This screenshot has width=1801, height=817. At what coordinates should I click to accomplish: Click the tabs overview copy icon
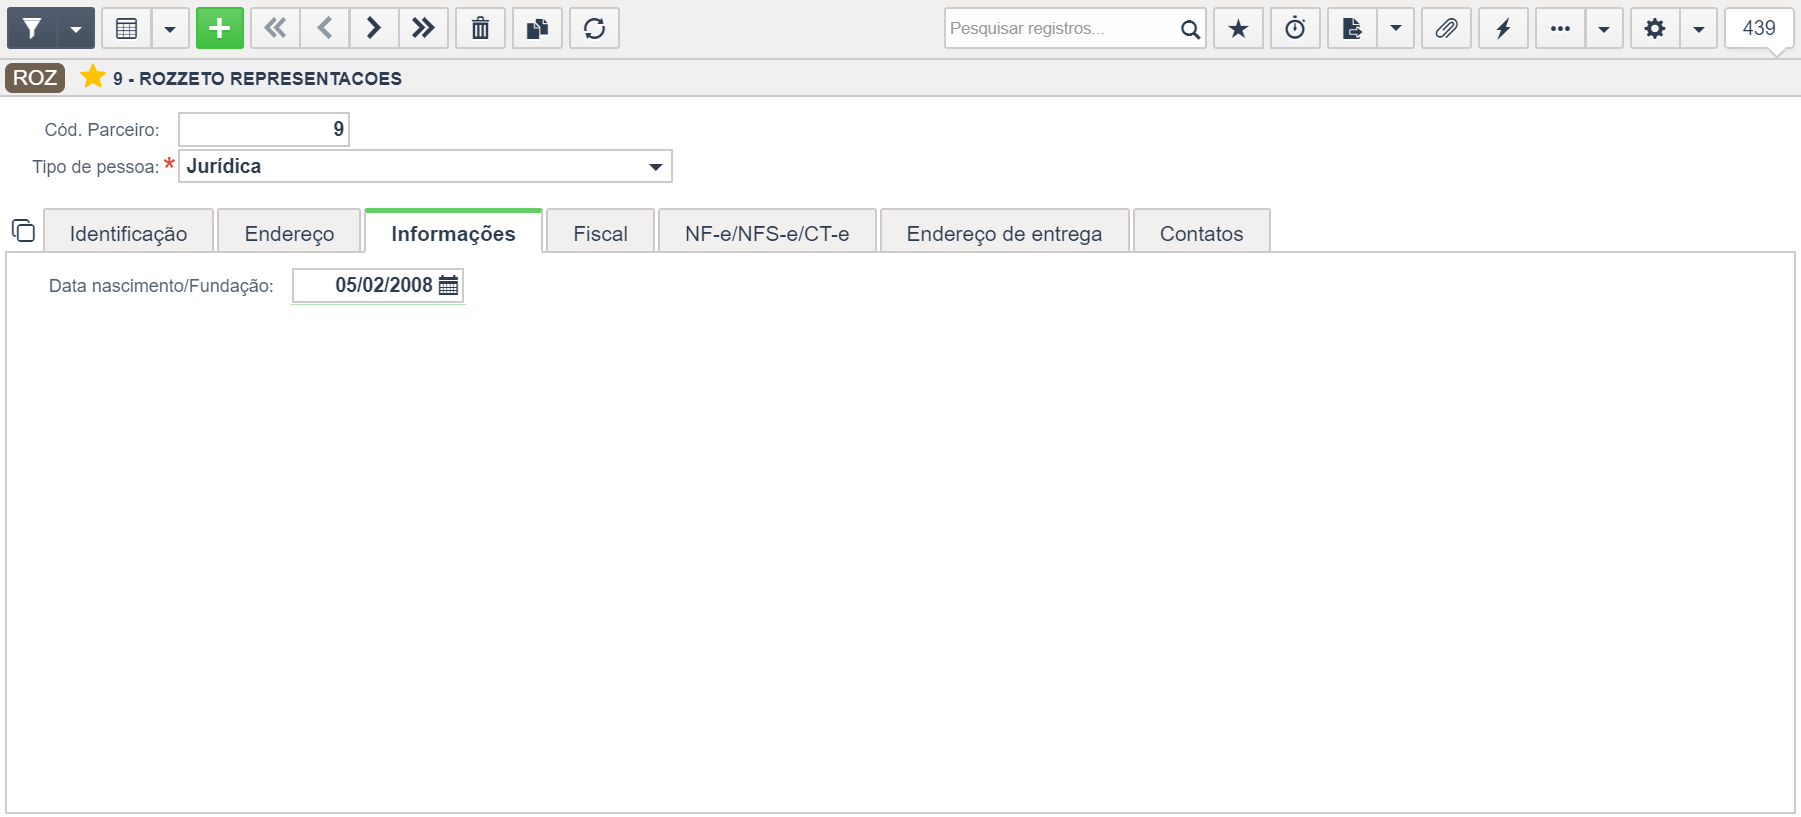coord(23,231)
